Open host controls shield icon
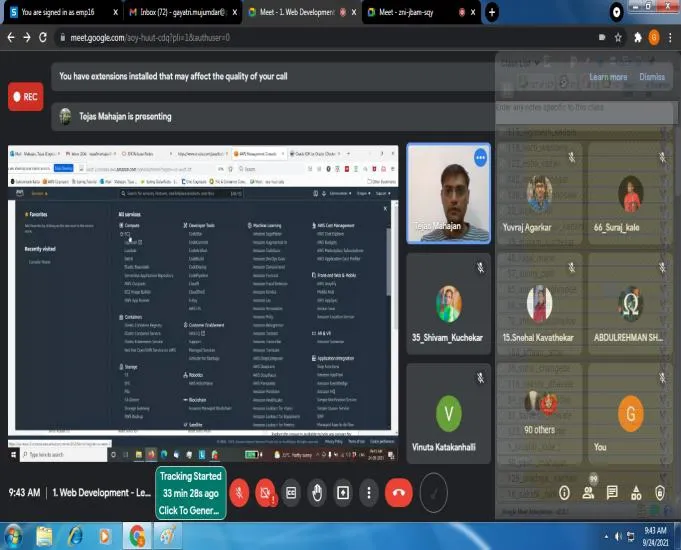The height and width of the screenshot is (550, 681). [x=660, y=493]
